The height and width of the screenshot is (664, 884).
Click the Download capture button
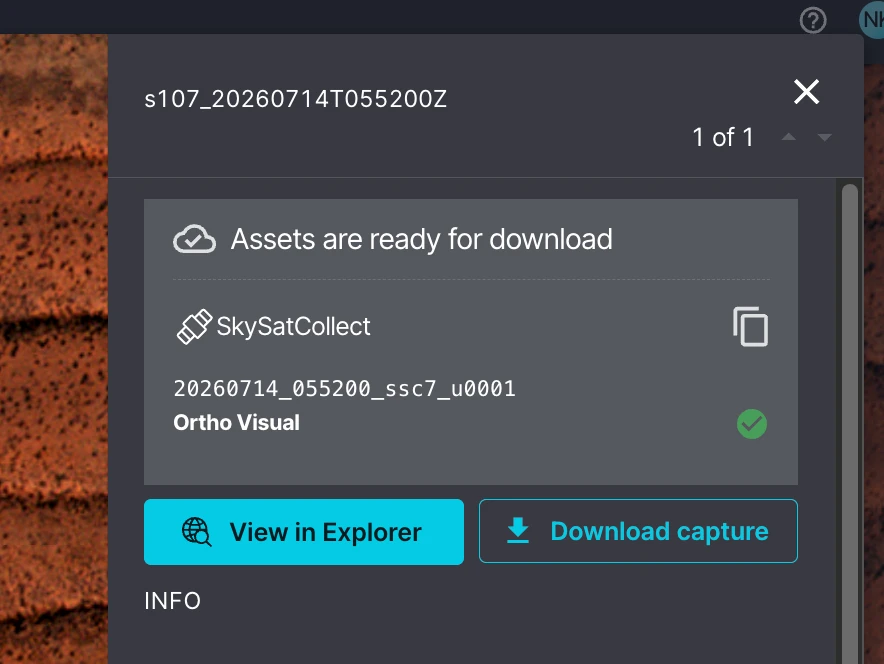(638, 531)
